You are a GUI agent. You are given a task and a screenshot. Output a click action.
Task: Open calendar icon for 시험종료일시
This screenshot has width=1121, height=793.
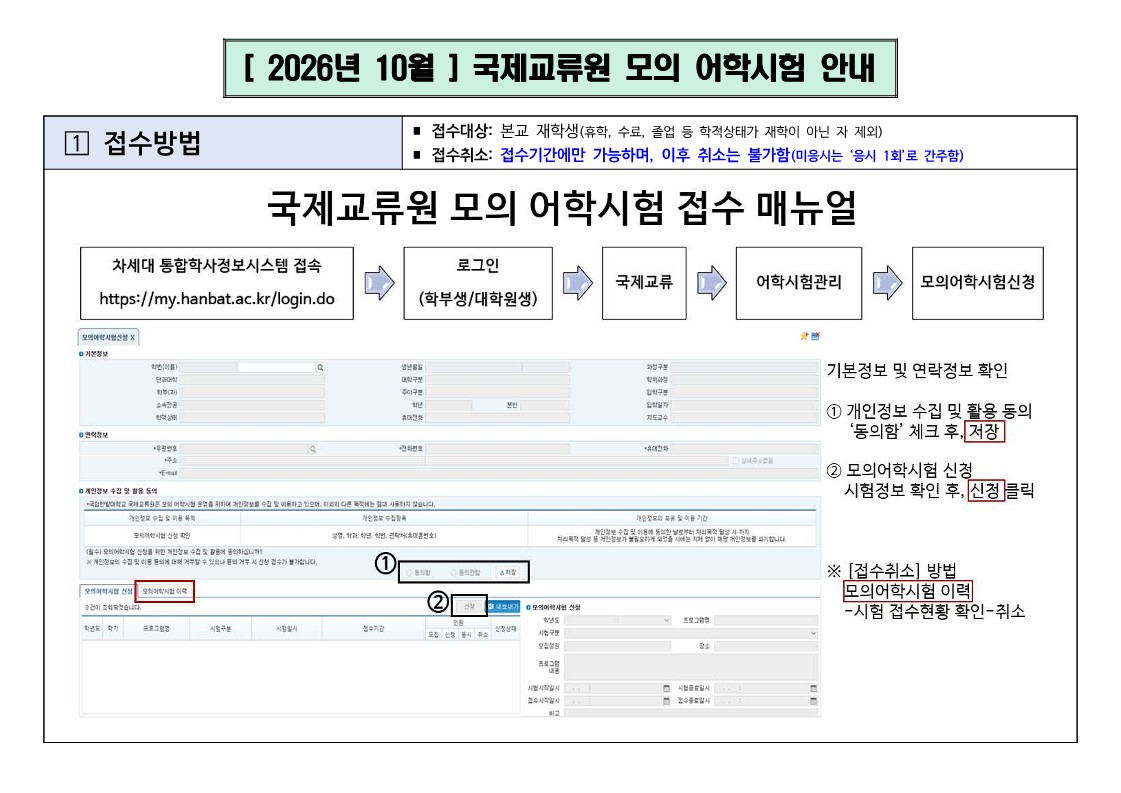pyautogui.click(x=814, y=689)
